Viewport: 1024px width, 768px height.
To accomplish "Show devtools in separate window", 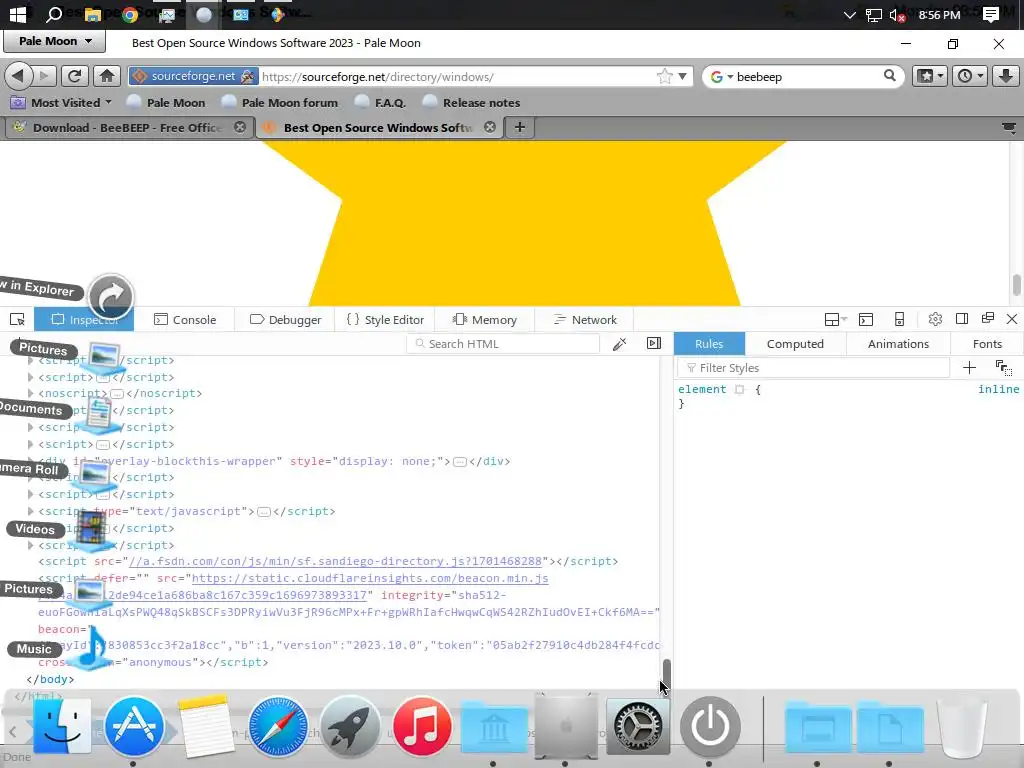I will (987, 318).
